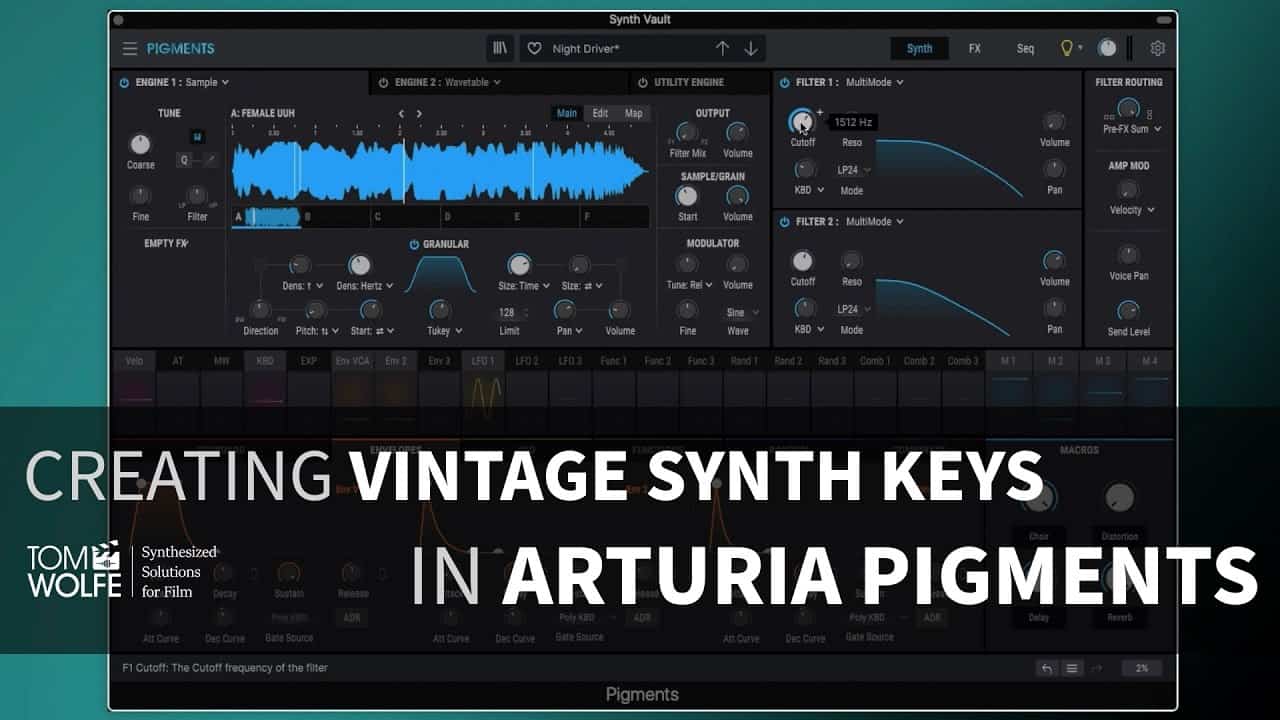Screen dimensions: 1280x720
Task: Open Filter 2 KBD dropdown
Action: (x=809, y=329)
